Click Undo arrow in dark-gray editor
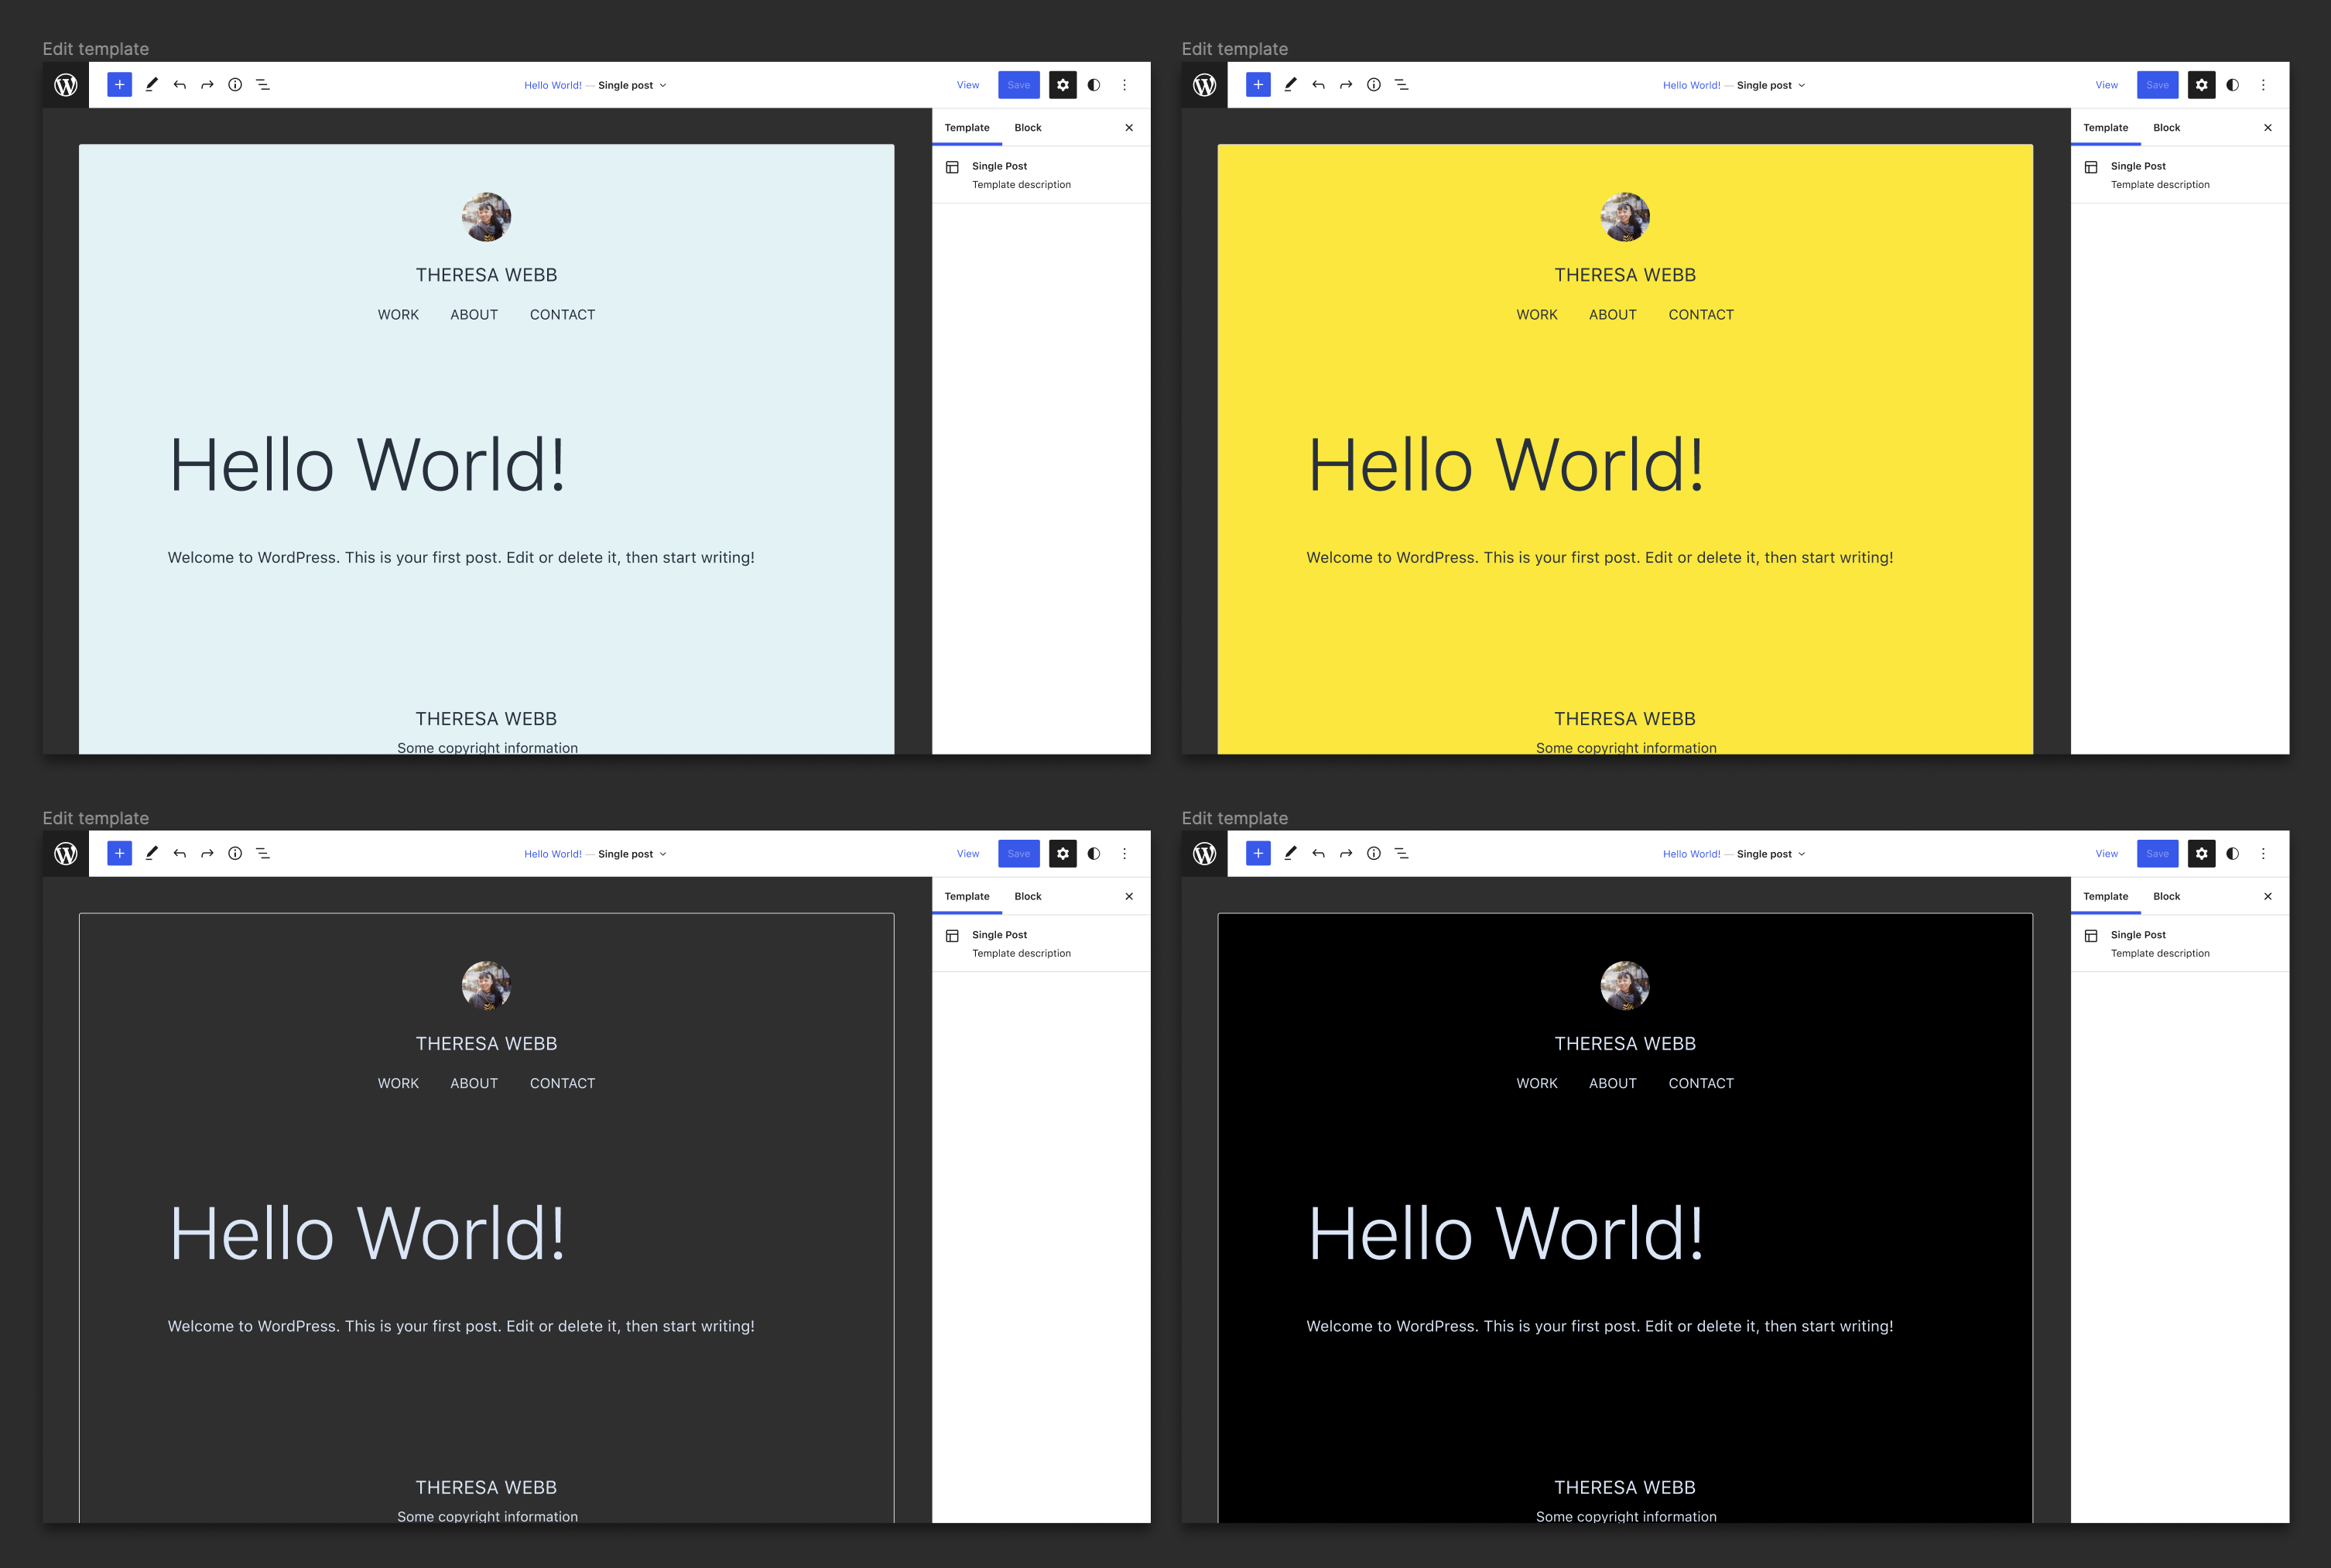 coord(179,853)
